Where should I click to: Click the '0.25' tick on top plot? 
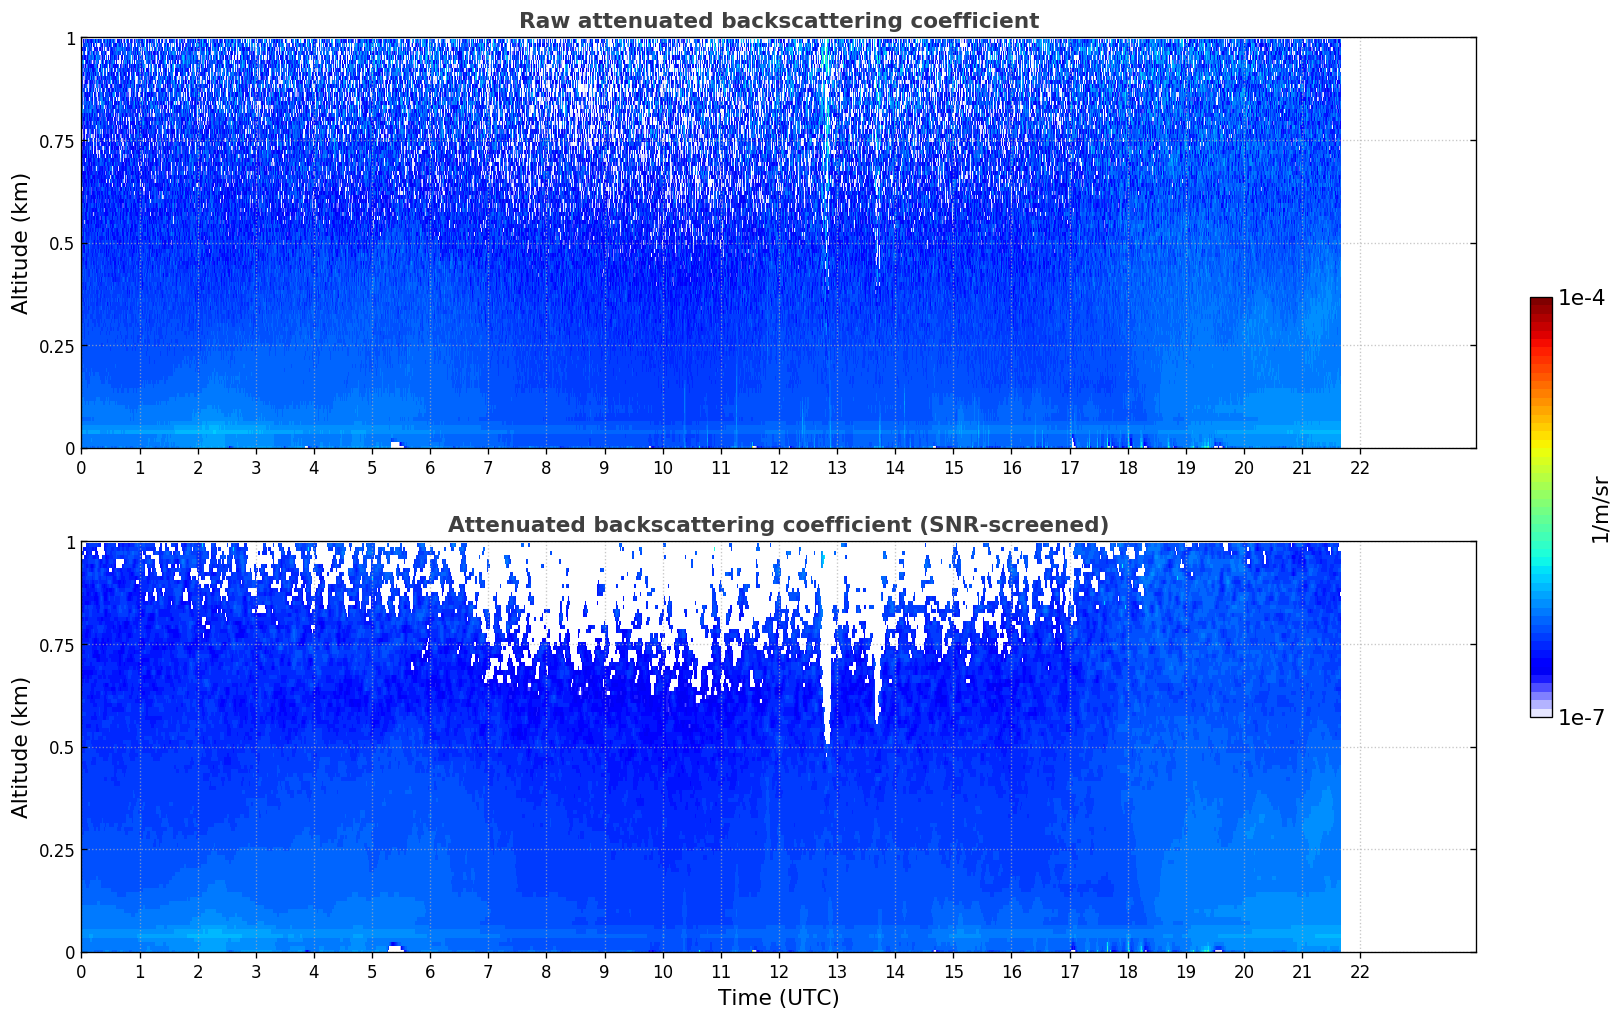[56, 346]
